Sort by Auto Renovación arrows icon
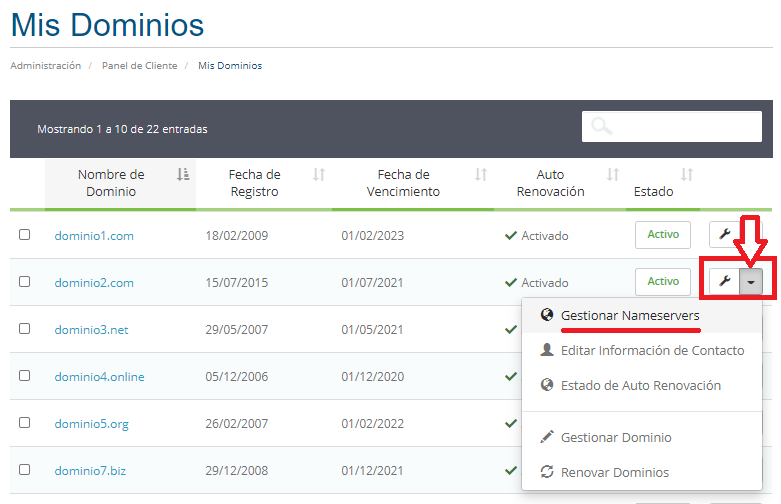 [x=613, y=174]
